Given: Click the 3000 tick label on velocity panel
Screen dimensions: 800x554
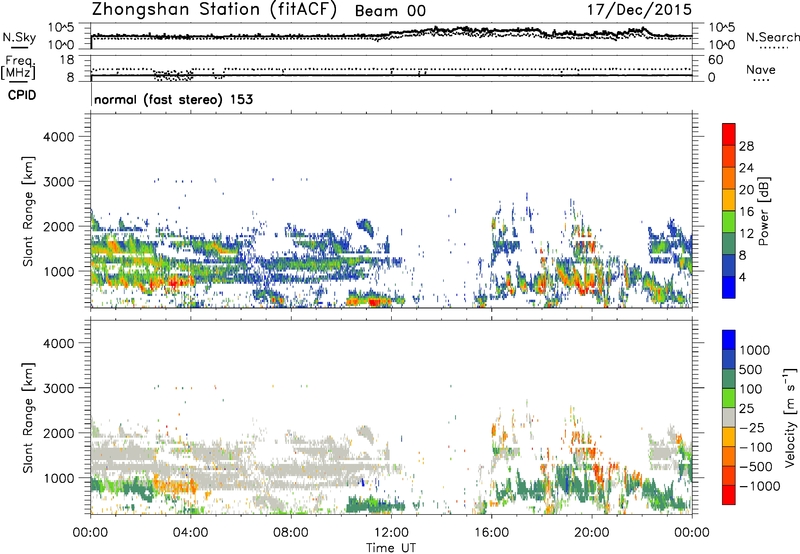Looking at the screenshot, I should pos(59,388).
